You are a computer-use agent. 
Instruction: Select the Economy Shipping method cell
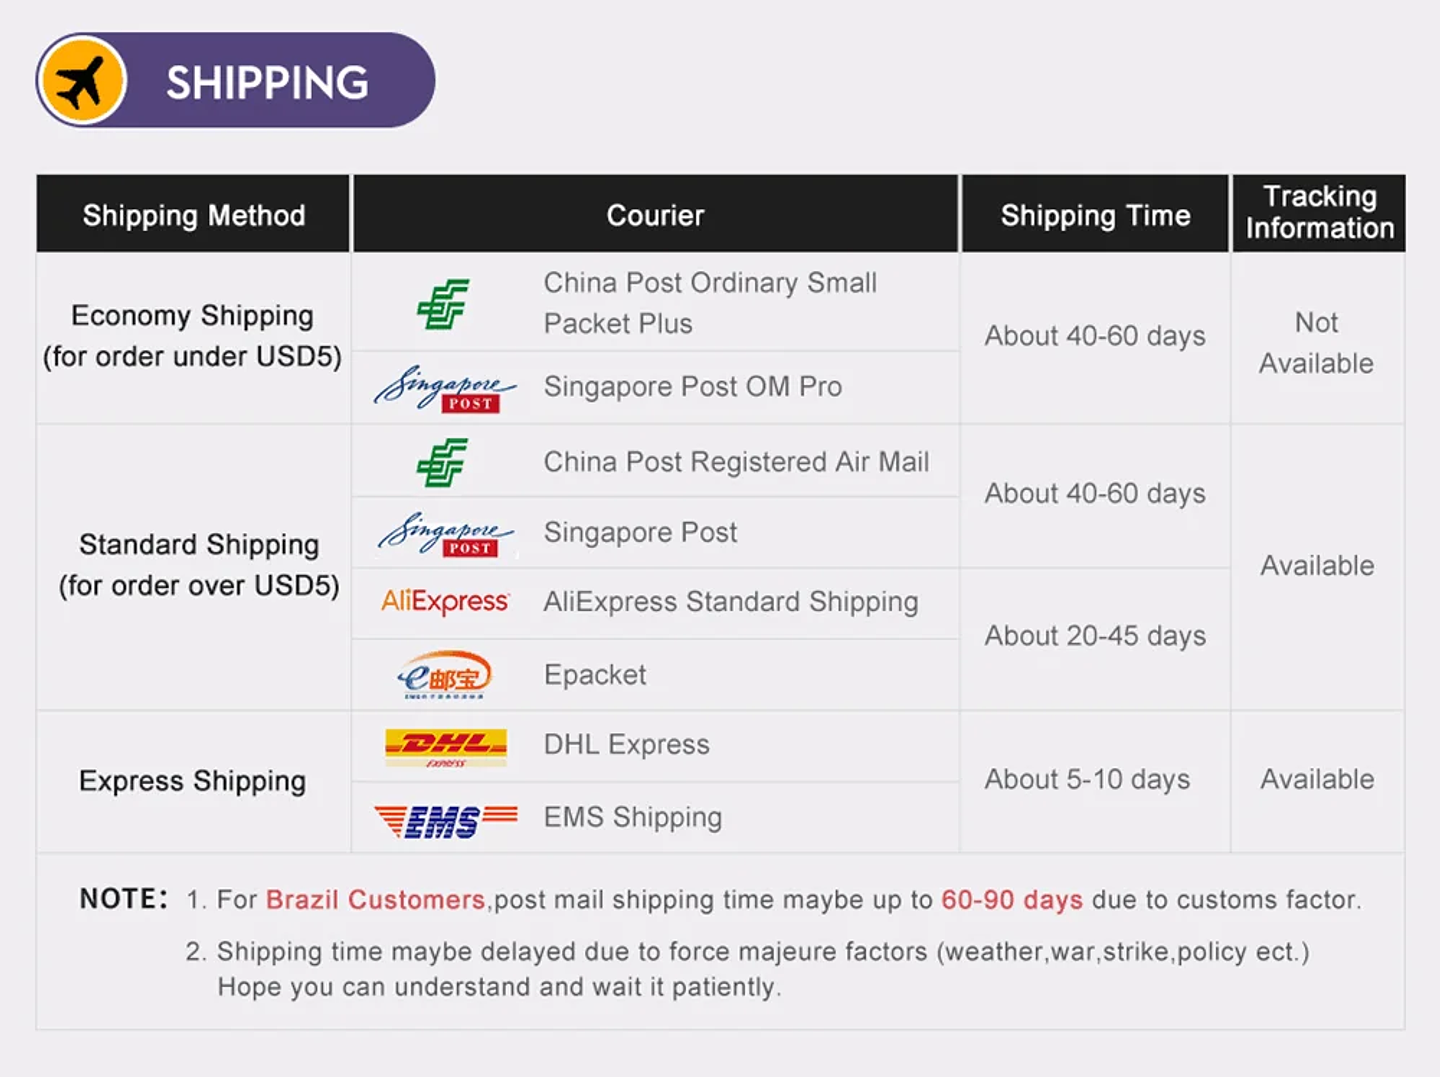[193, 336]
